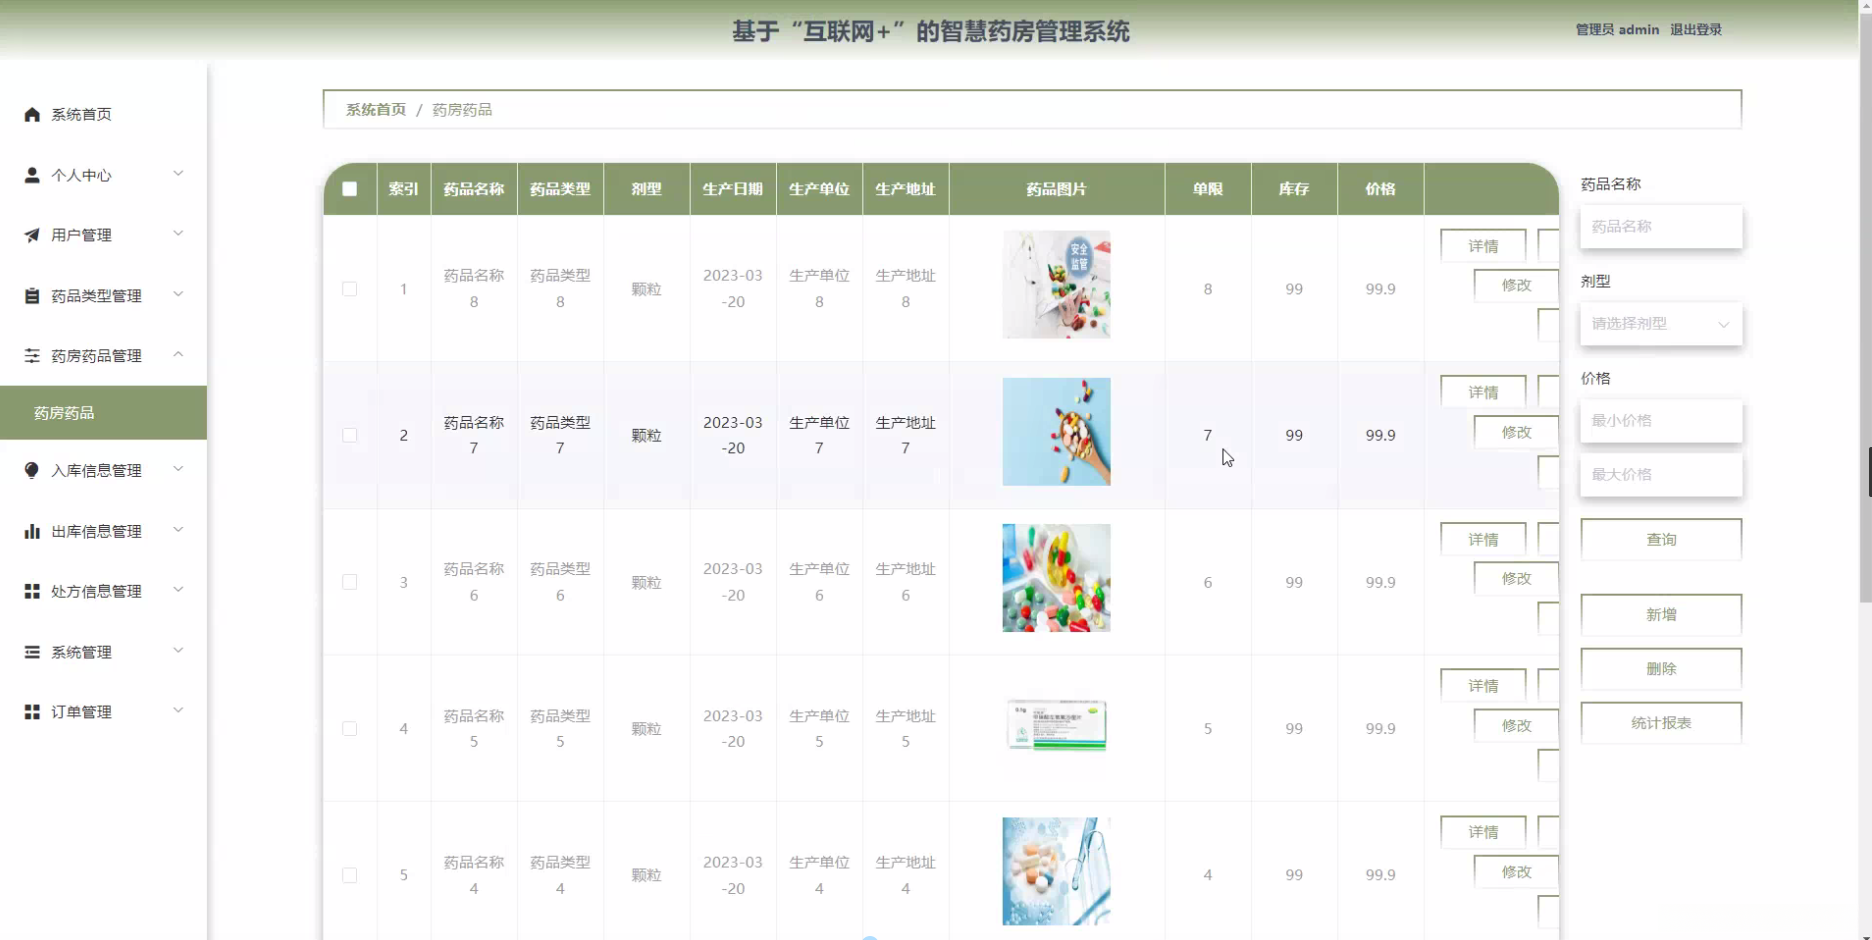
Task: Click the list icon for 系统管理
Action: (32, 652)
